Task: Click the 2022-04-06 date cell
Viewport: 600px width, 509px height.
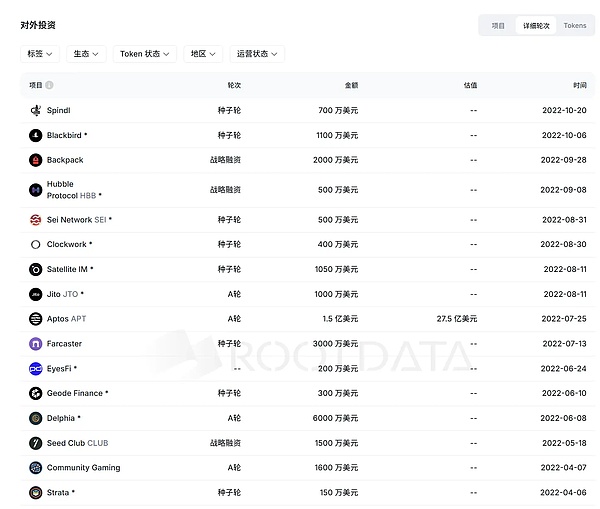Action: pos(563,493)
